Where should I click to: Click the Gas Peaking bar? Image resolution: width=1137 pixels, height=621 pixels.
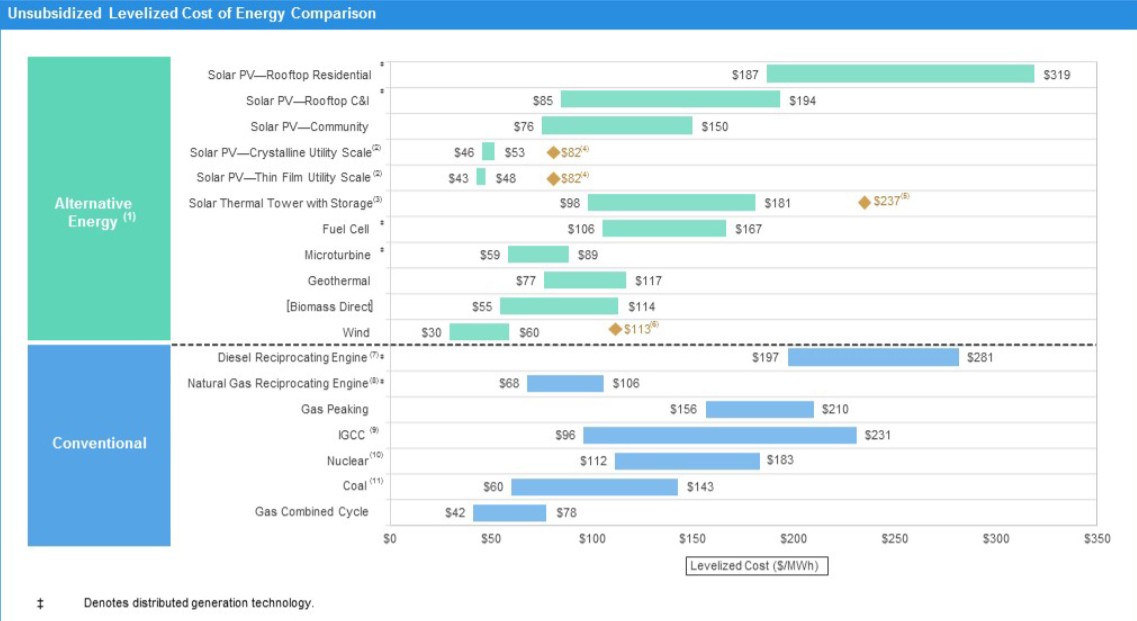760,410
